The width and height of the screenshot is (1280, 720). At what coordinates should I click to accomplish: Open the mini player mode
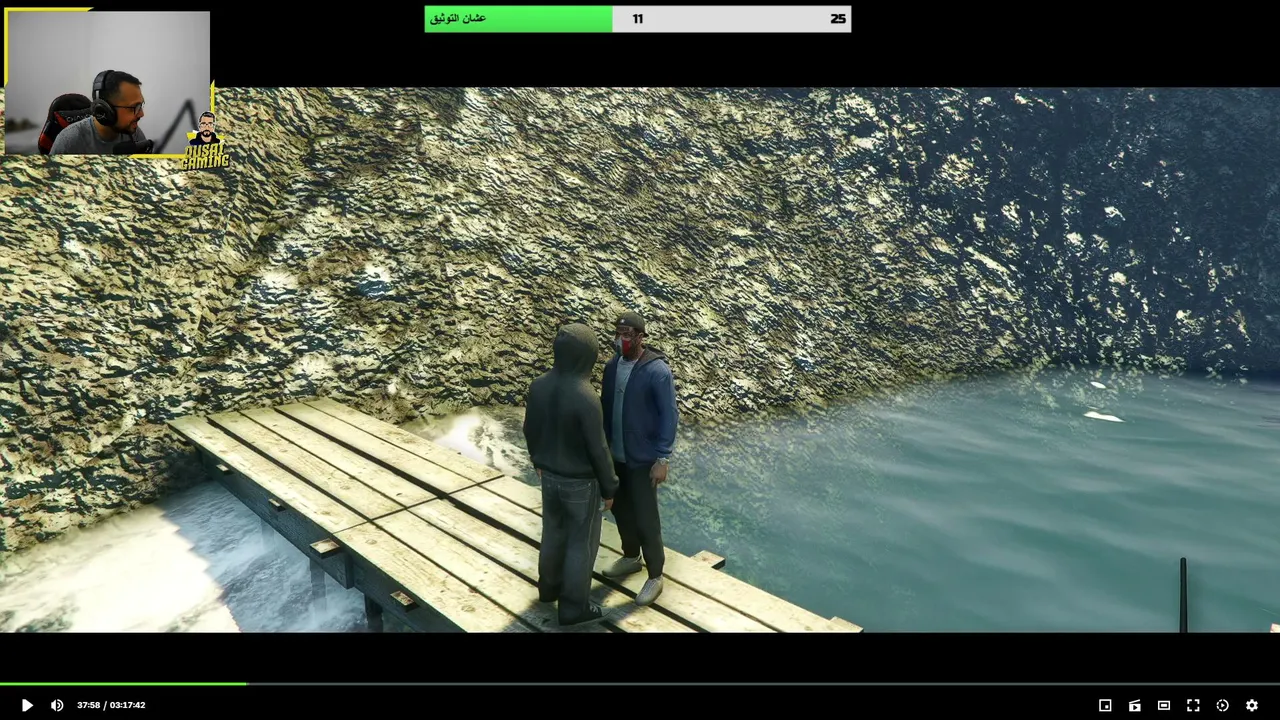(x=1105, y=705)
